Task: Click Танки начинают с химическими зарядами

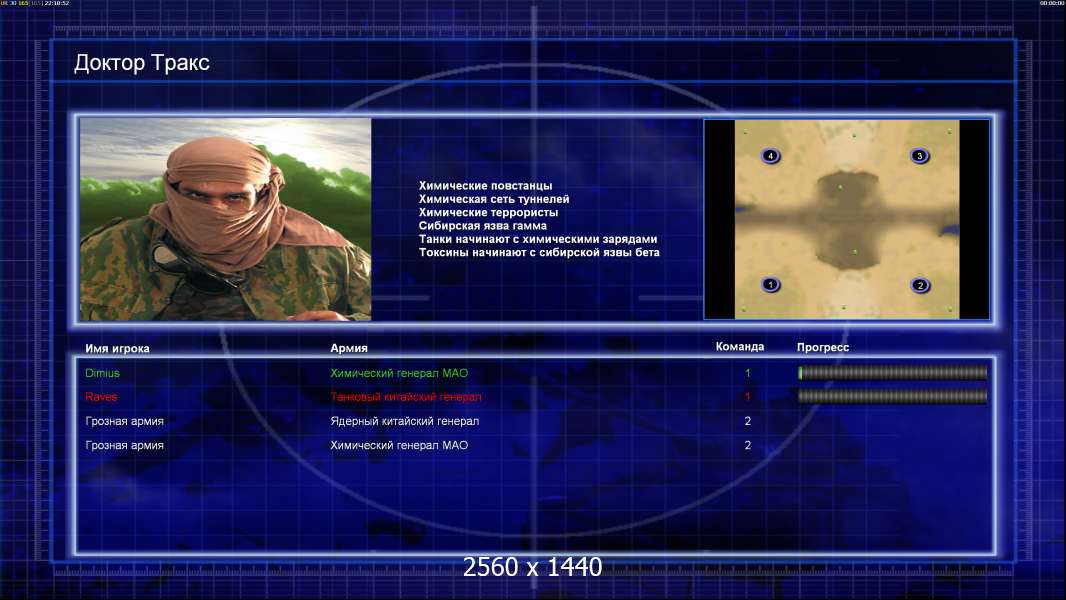Action: (x=538, y=239)
